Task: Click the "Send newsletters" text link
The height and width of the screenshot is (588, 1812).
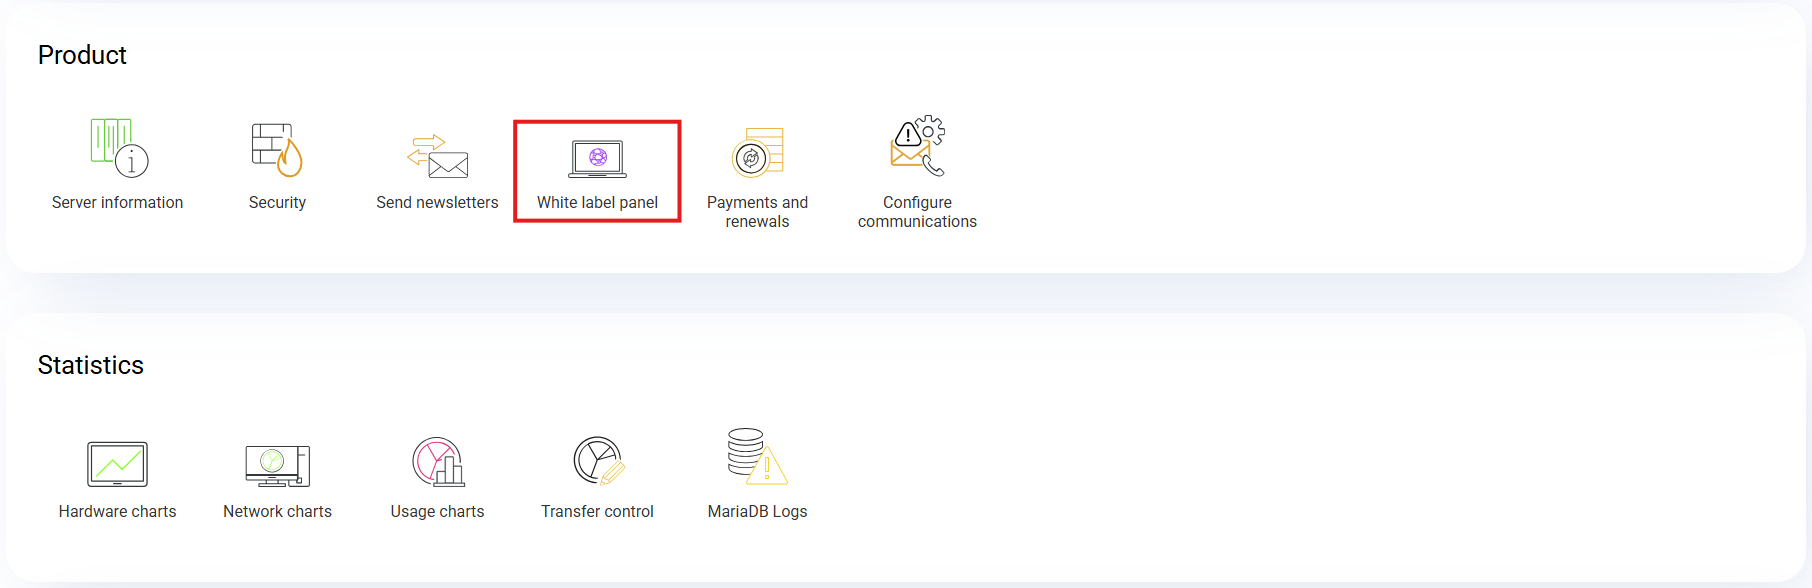Action: 437,203
